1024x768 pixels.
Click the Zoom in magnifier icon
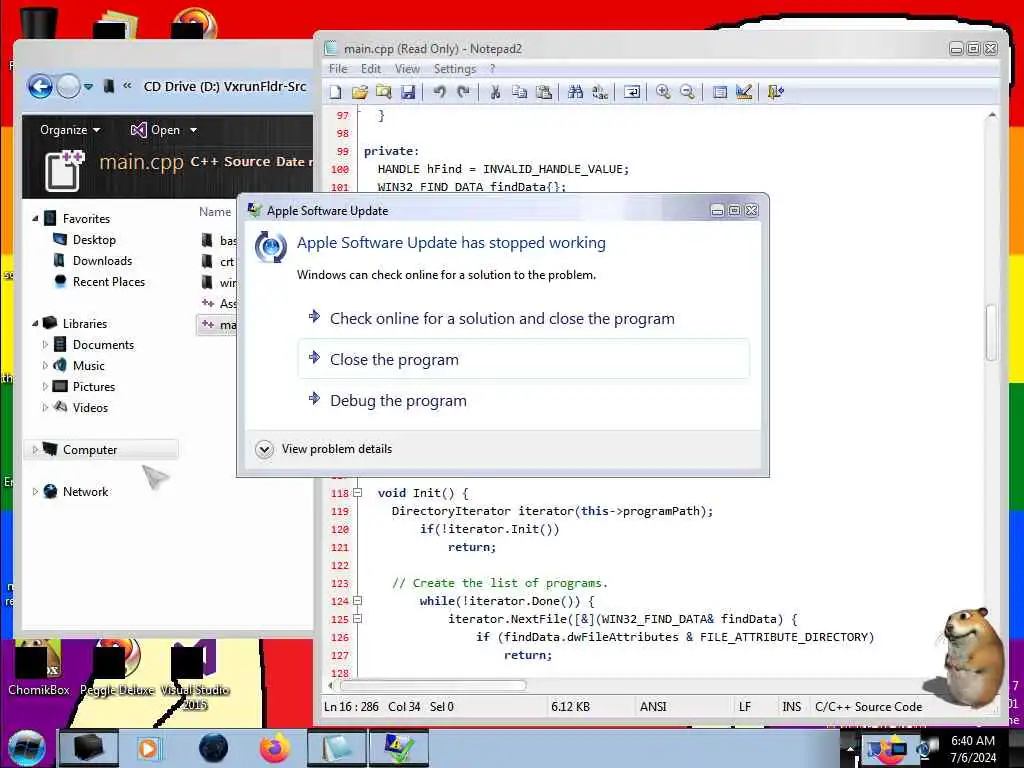click(x=663, y=92)
